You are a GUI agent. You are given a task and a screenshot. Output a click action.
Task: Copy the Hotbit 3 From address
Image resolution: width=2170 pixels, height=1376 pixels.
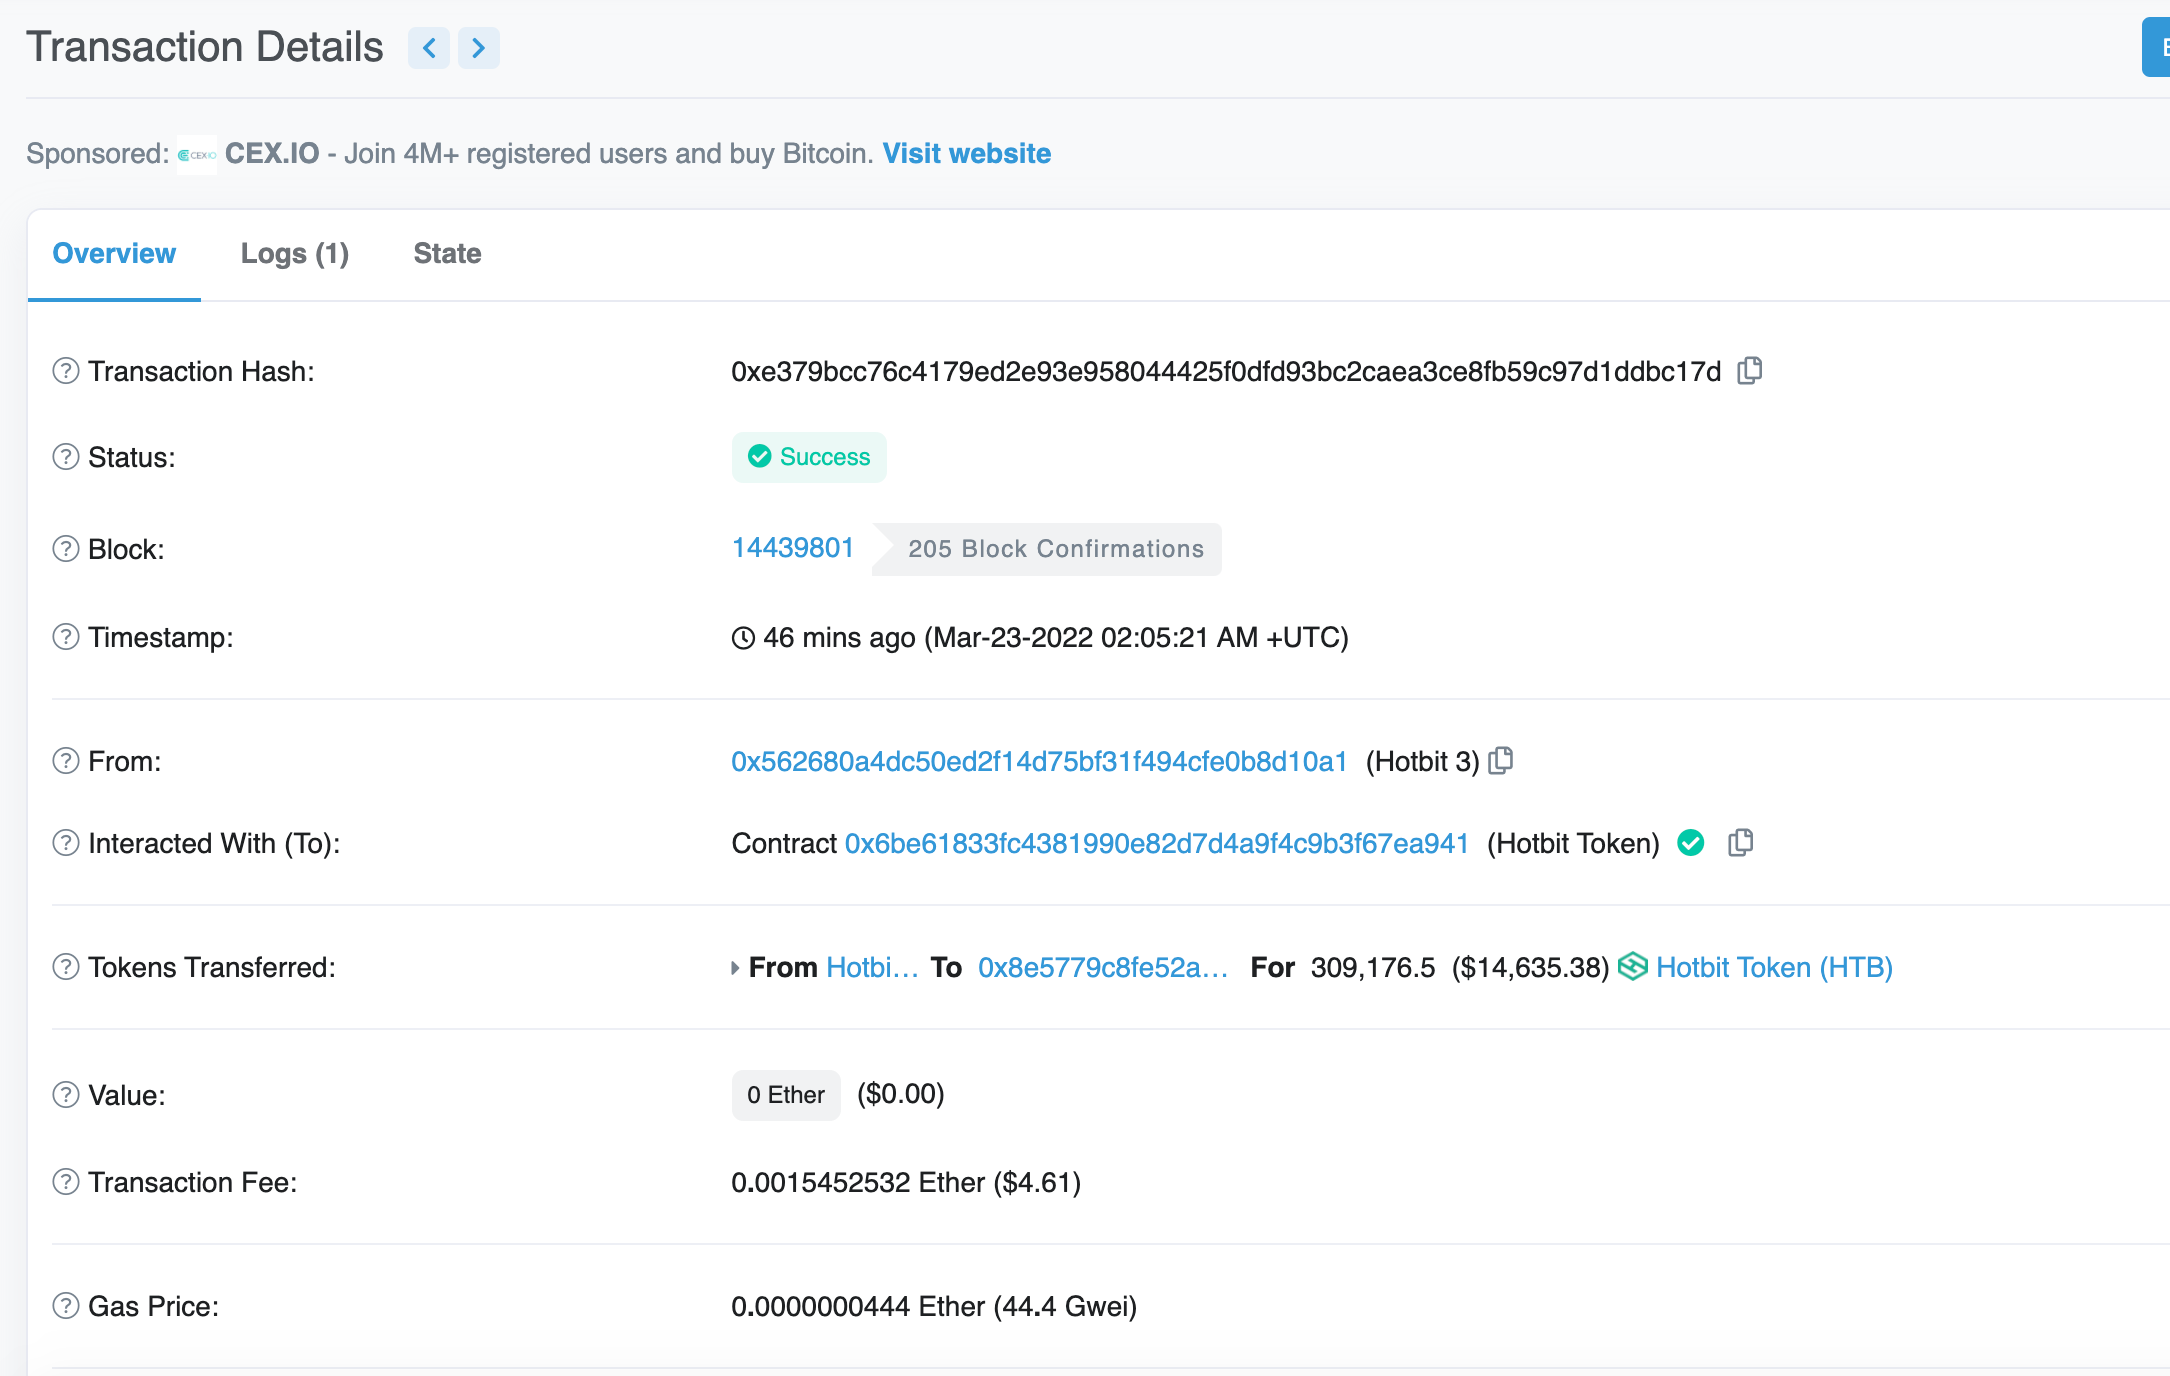[x=1501, y=761]
